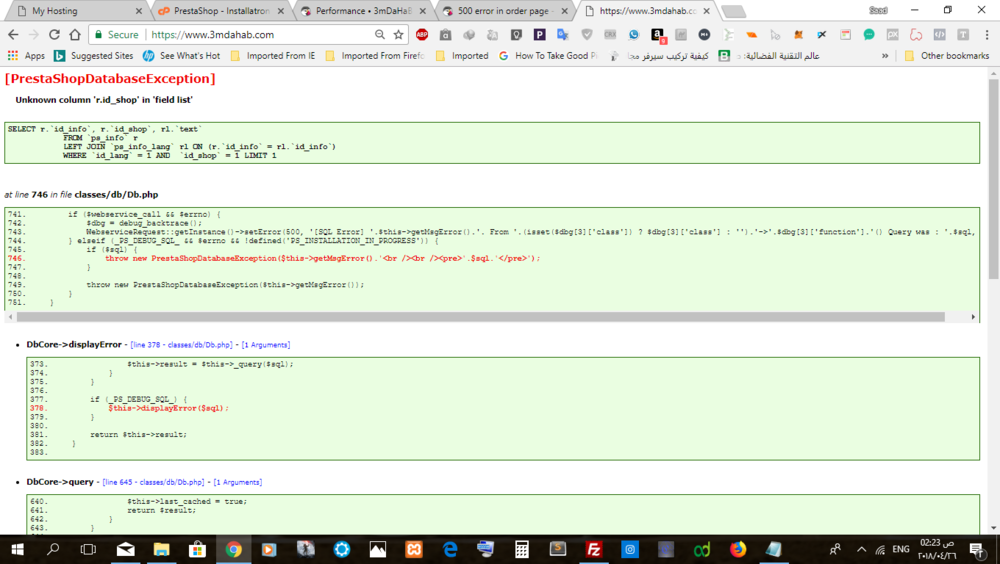Open the Imported bookmarks folder
The image size is (1000, 564).
coord(462,56)
